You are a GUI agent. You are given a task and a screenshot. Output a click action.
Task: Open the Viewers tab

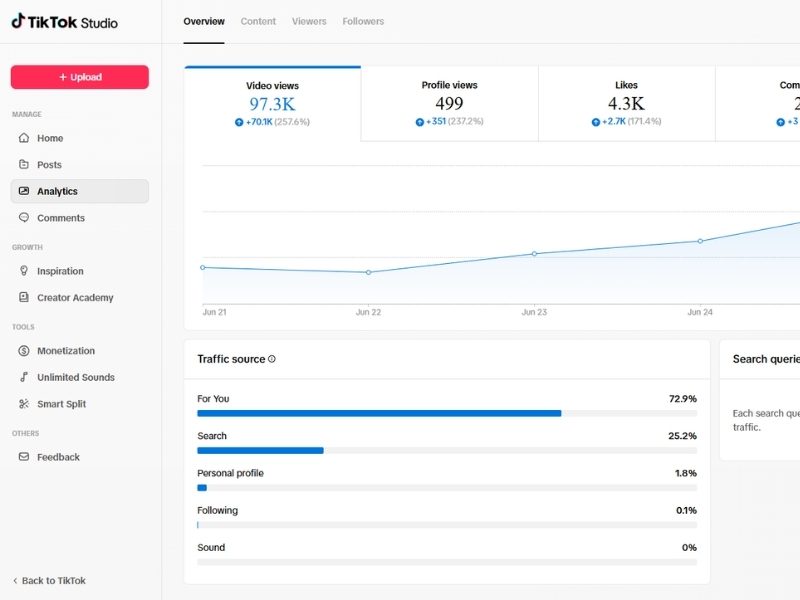309,21
